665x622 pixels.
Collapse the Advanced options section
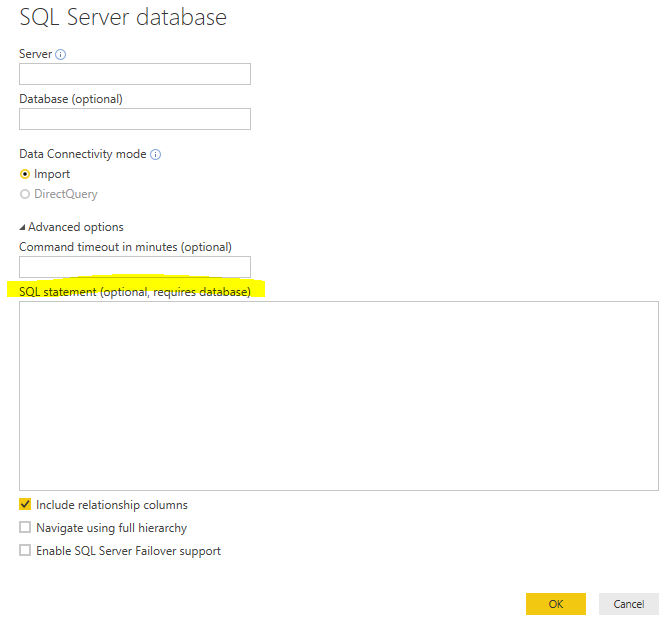pos(22,228)
